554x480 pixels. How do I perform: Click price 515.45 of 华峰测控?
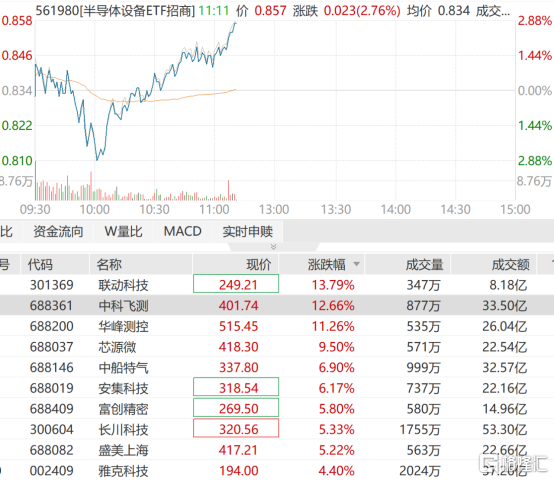238,326
